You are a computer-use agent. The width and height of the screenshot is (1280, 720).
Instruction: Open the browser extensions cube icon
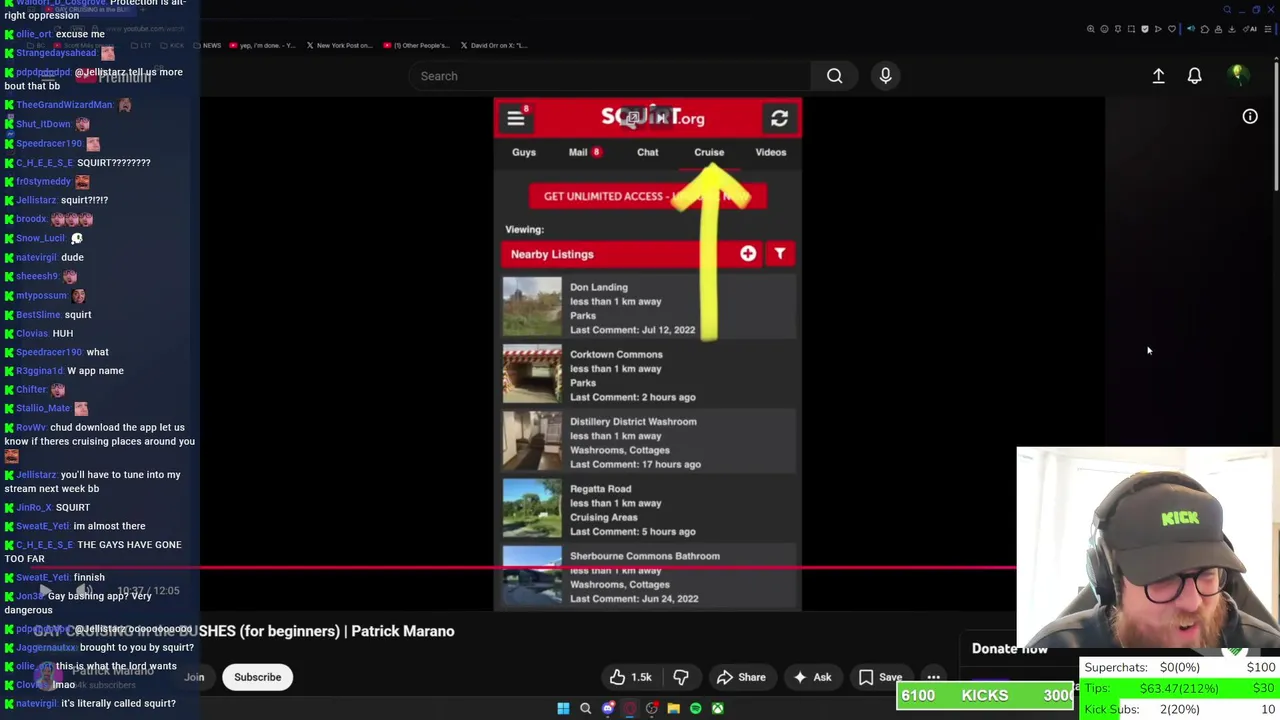click(x=1205, y=29)
